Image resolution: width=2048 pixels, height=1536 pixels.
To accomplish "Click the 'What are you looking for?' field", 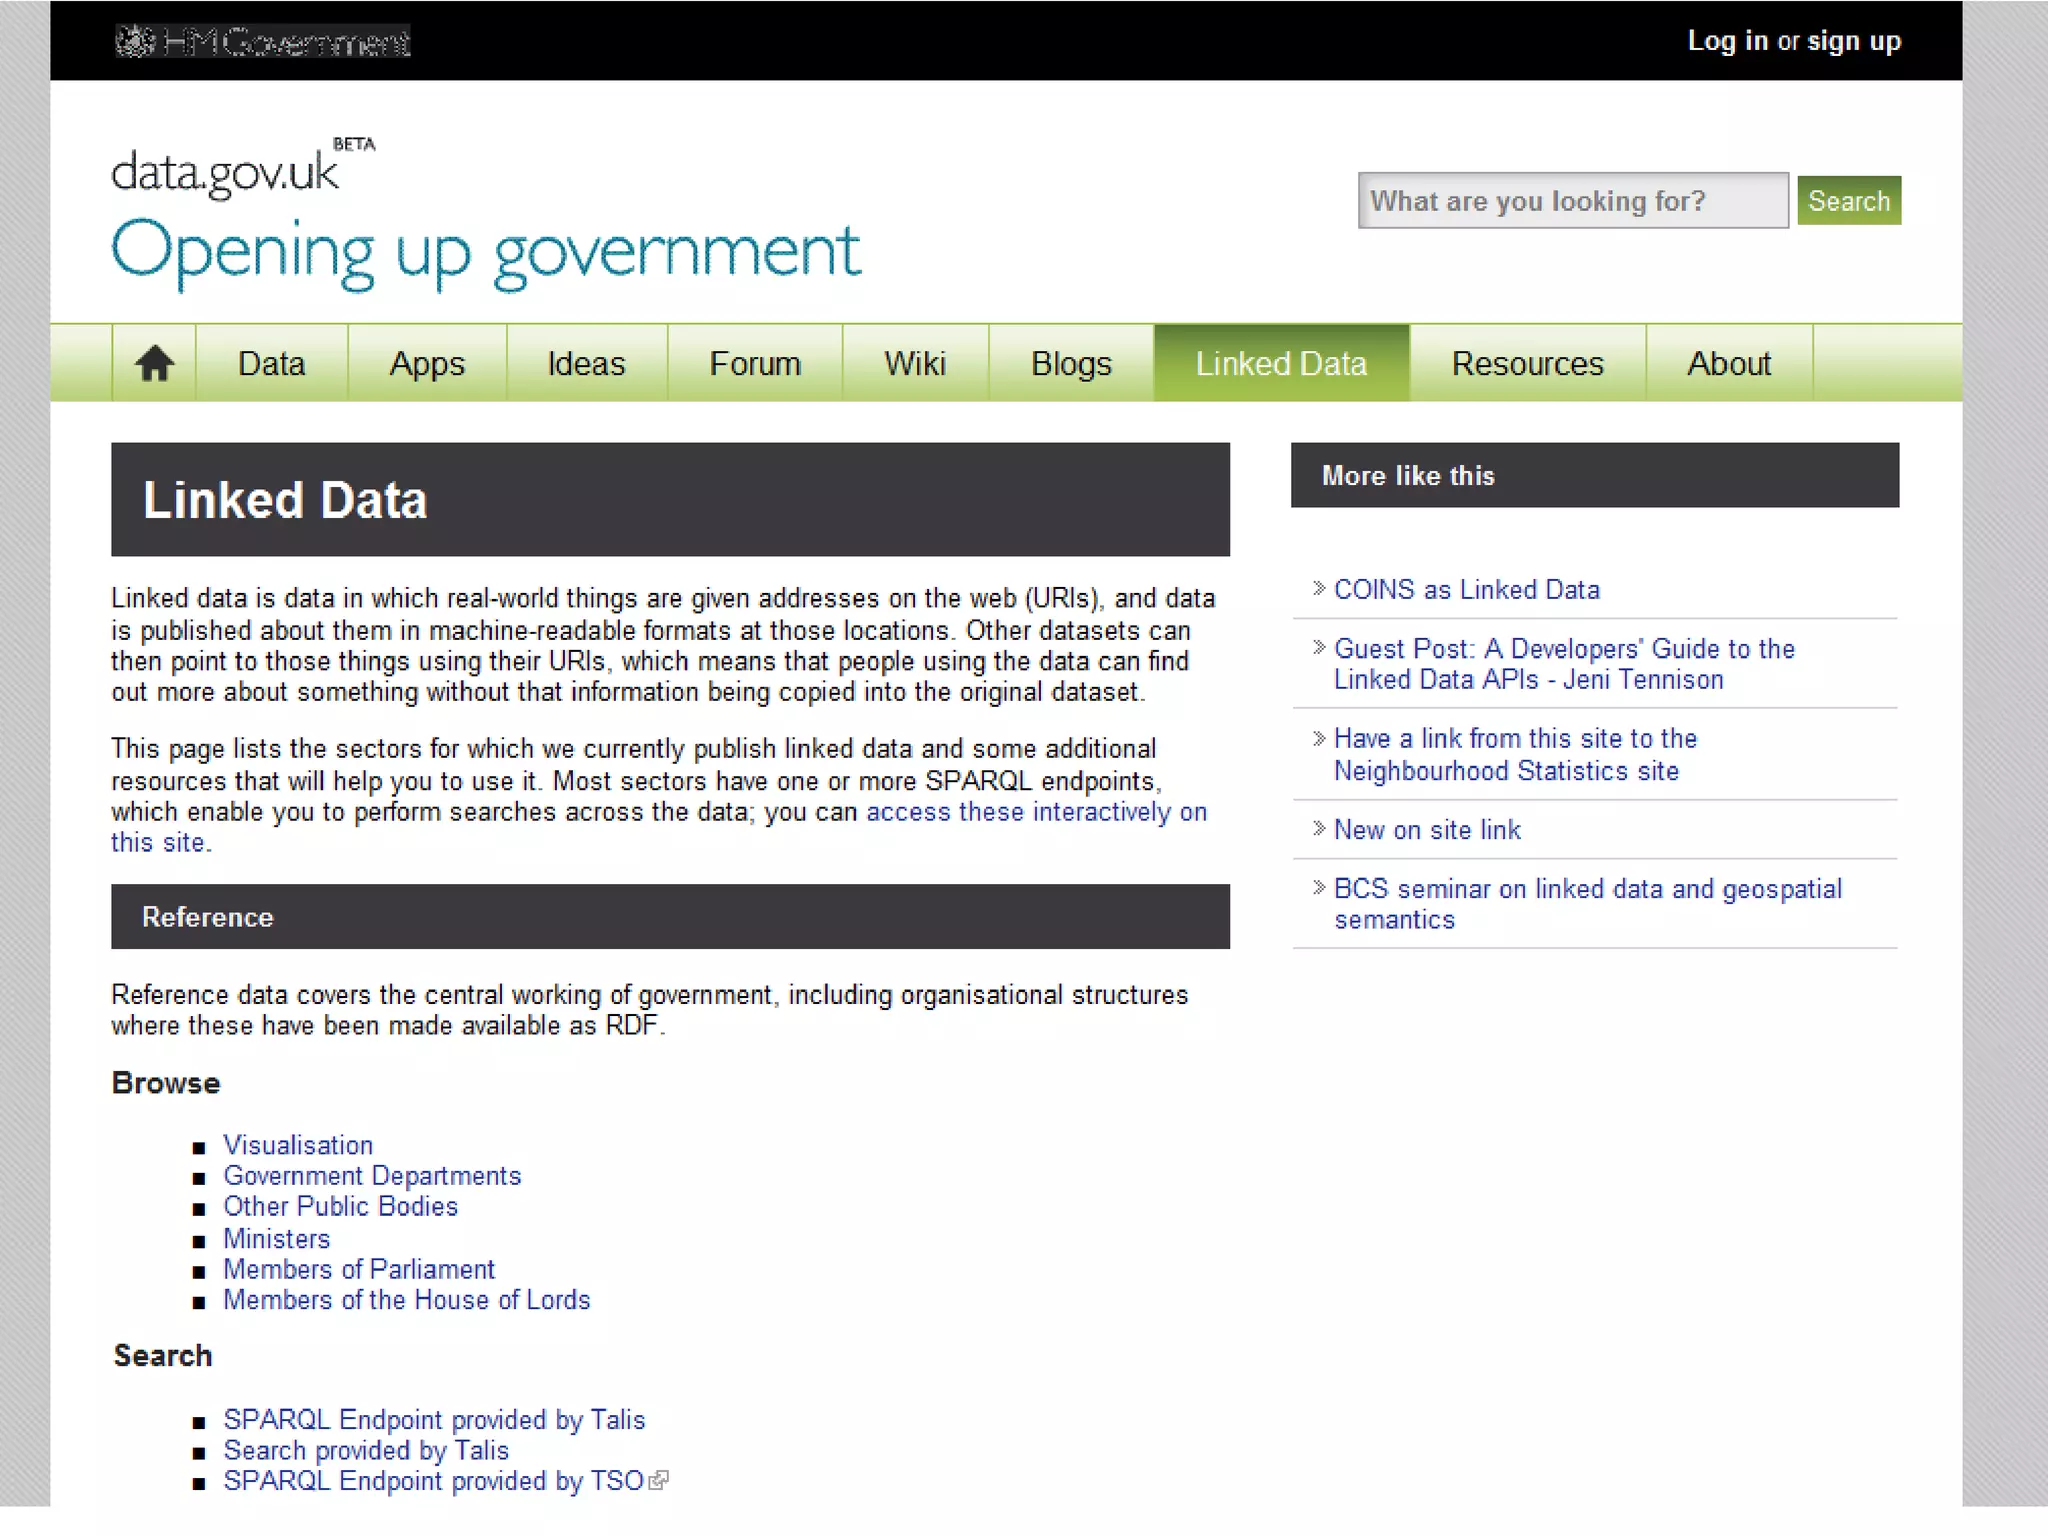I will pyautogui.click(x=1572, y=201).
